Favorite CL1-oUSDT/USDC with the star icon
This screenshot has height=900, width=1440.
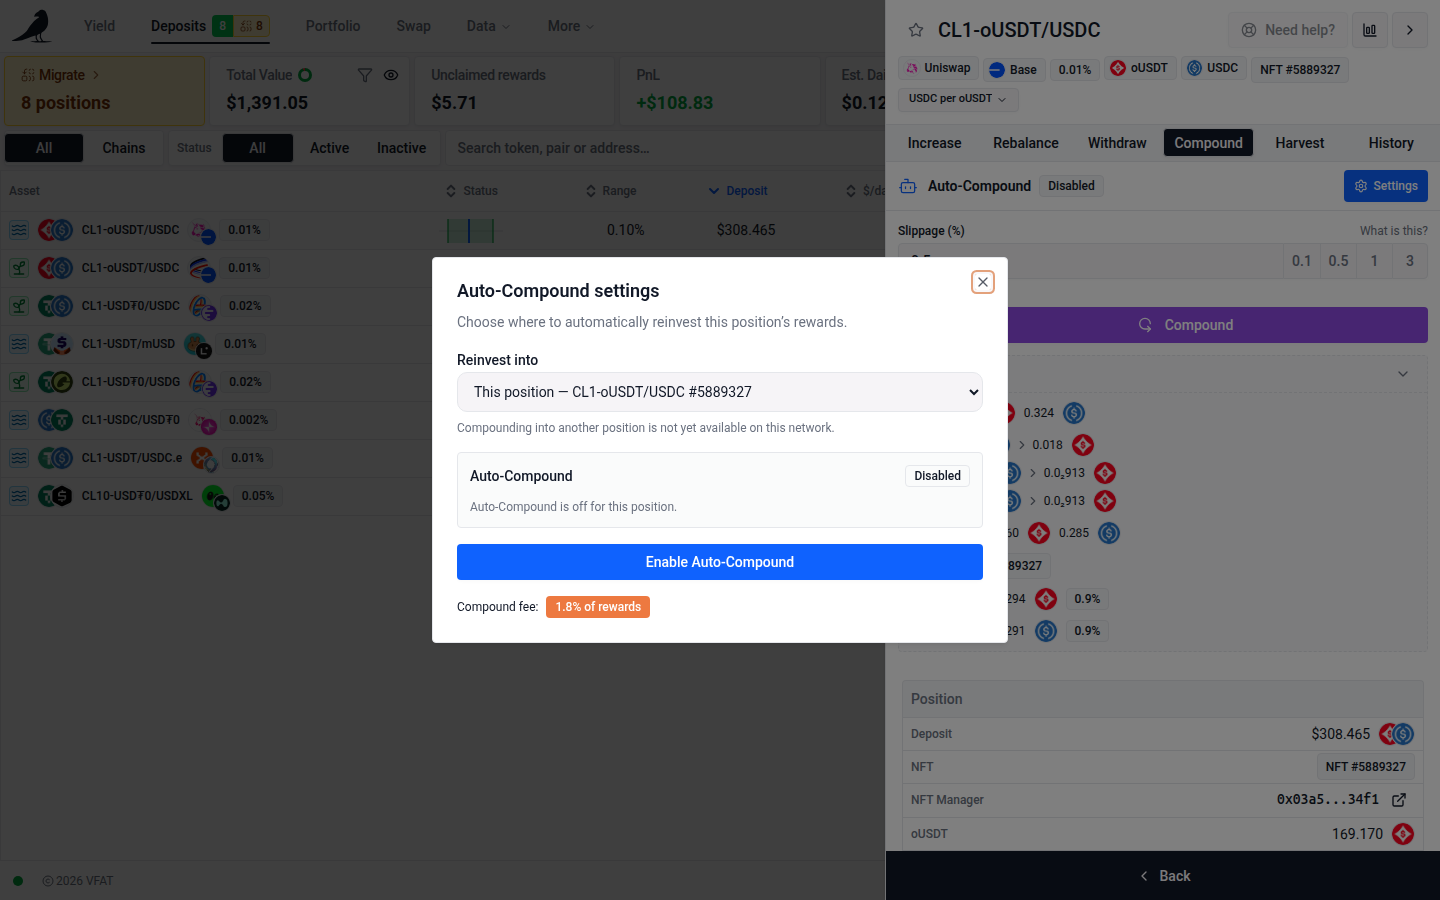click(x=915, y=30)
